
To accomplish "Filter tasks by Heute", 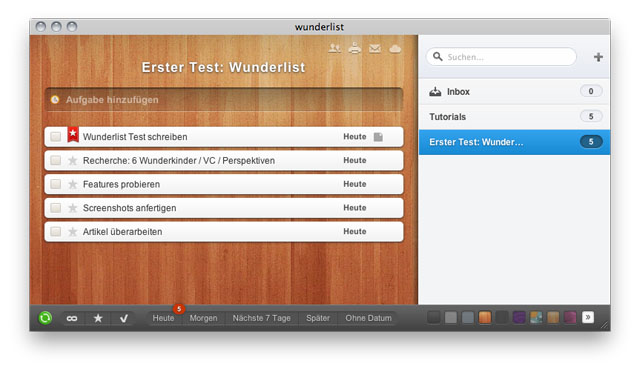I will [x=163, y=318].
